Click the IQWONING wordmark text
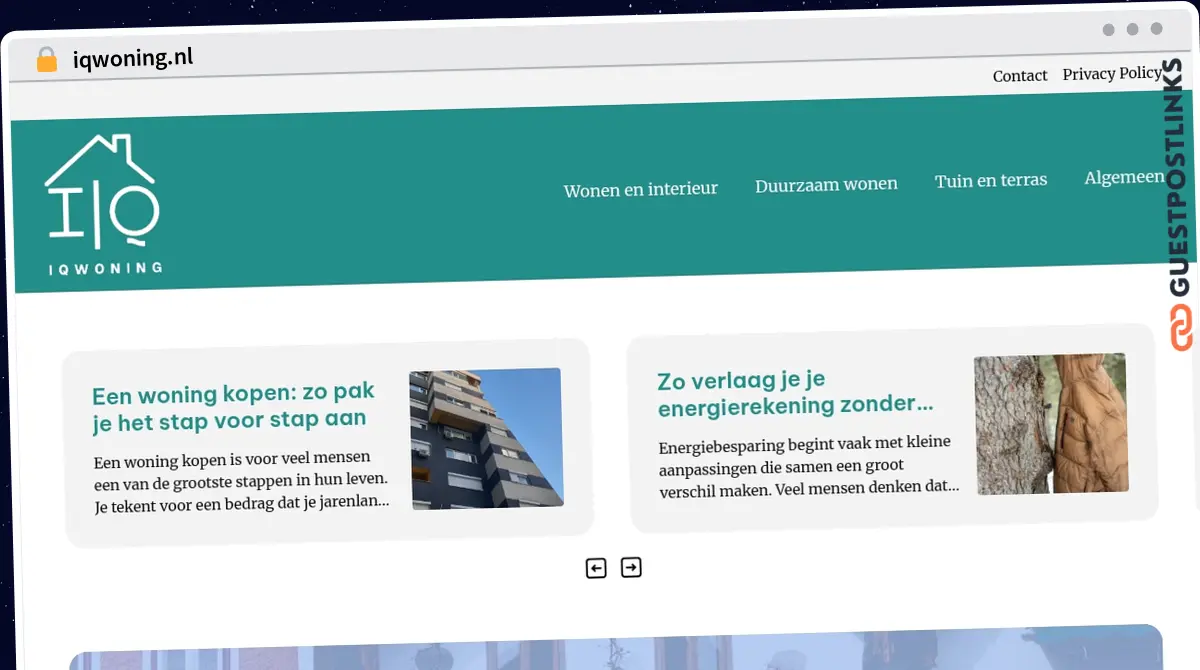 click(x=106, y=268)
